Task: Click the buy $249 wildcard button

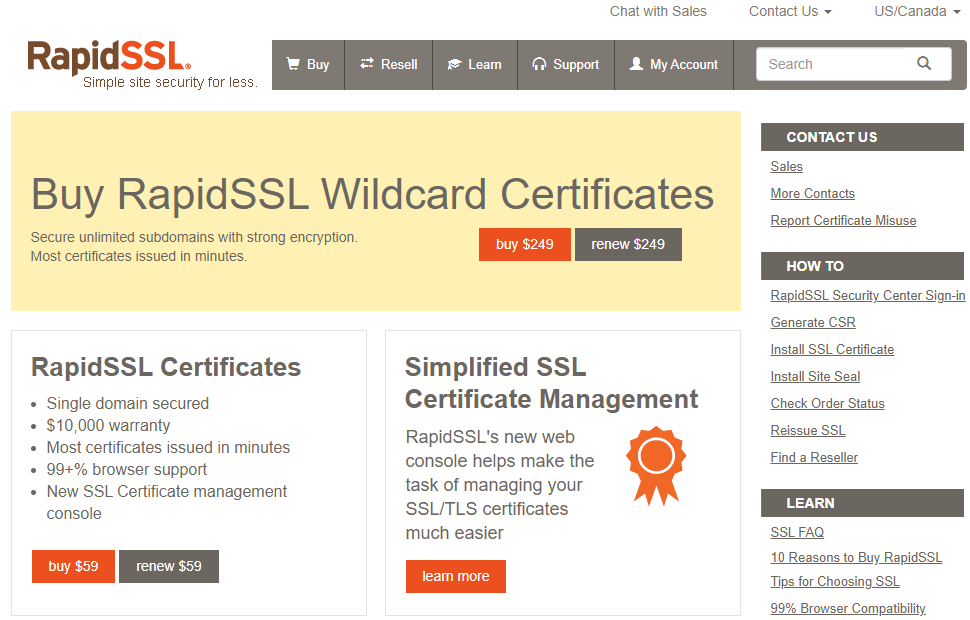Action: pos(525,244)
